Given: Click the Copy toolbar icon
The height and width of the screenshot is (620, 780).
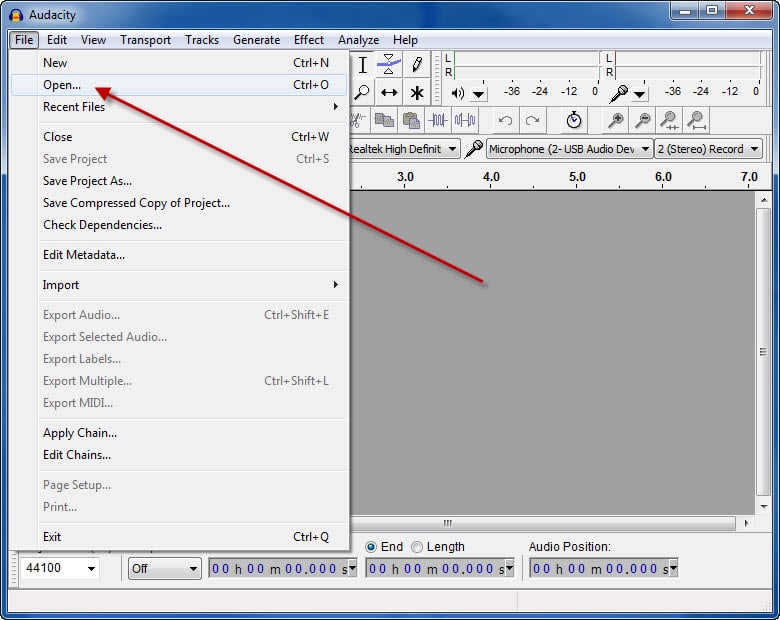Looking at the screenshot, I should [384, 120].
